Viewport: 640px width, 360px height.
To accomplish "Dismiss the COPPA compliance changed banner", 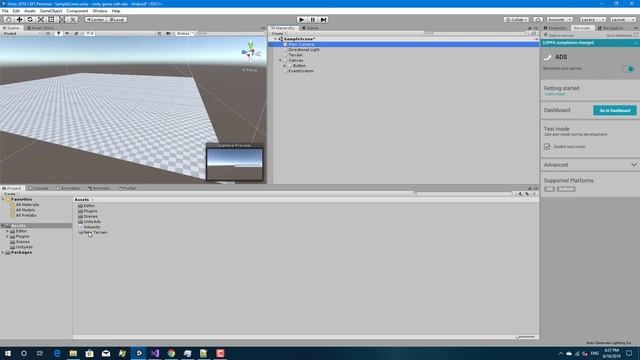I will point(636,43).
